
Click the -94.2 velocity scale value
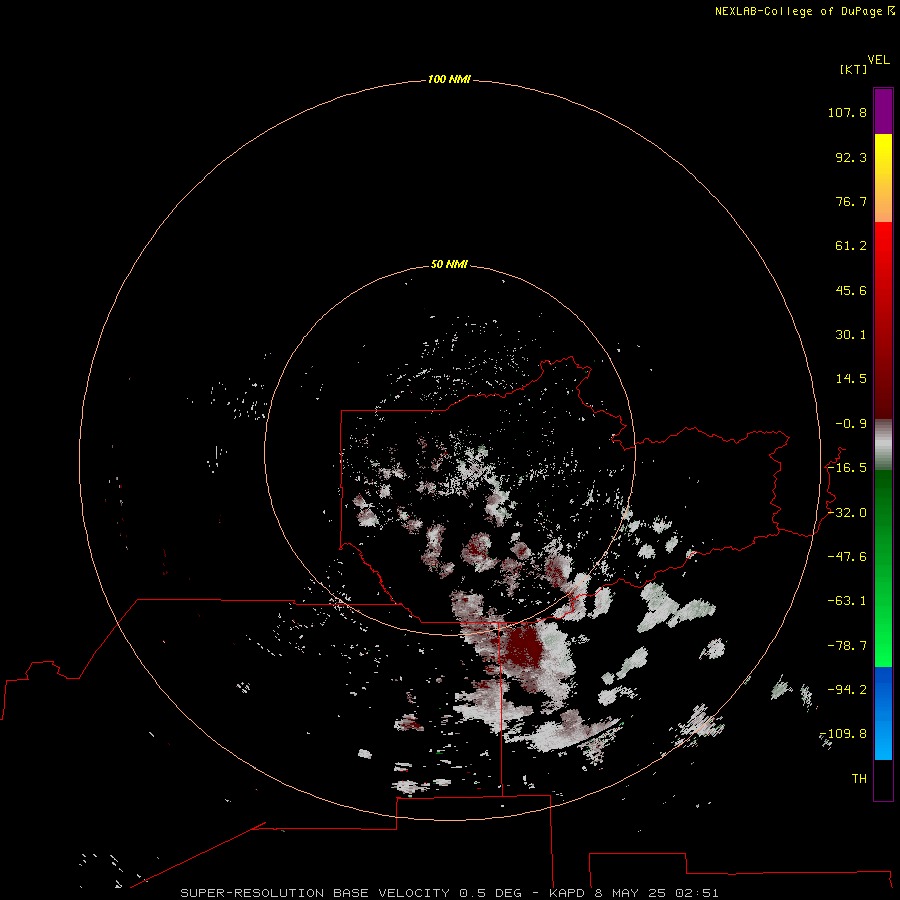pyautogui.click(x=847, y=690)
